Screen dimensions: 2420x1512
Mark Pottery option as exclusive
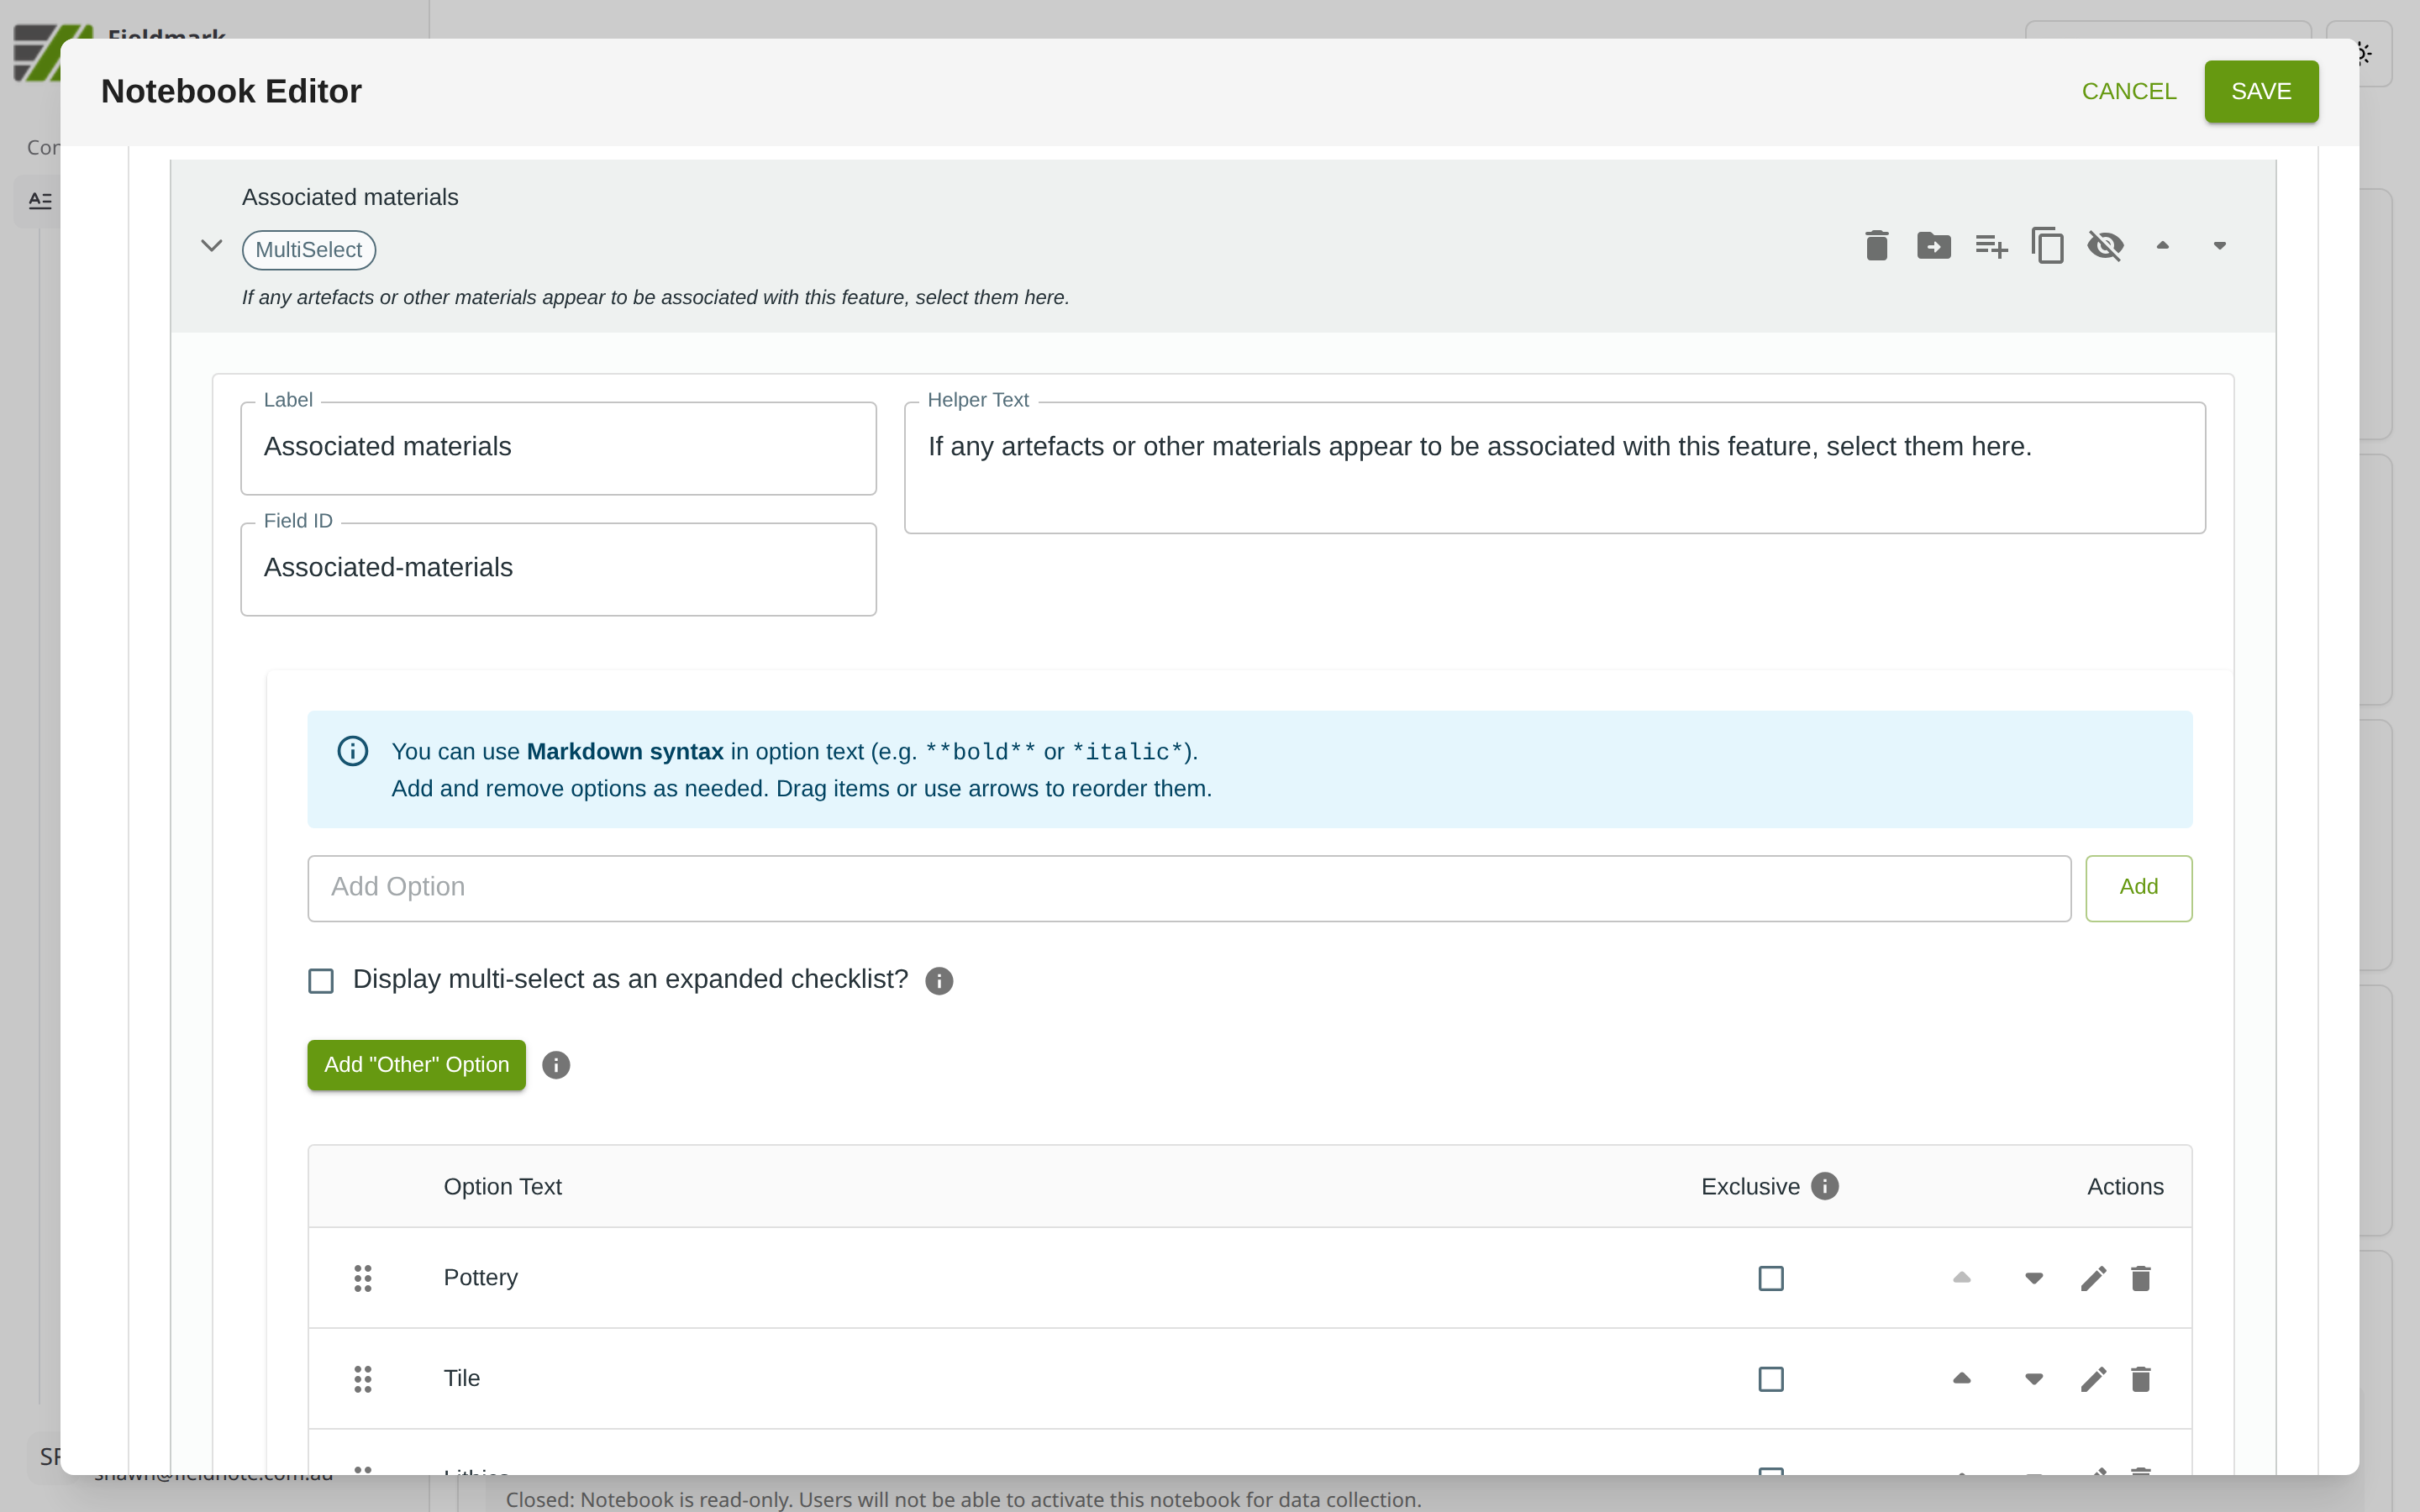click(1770, 1278)
